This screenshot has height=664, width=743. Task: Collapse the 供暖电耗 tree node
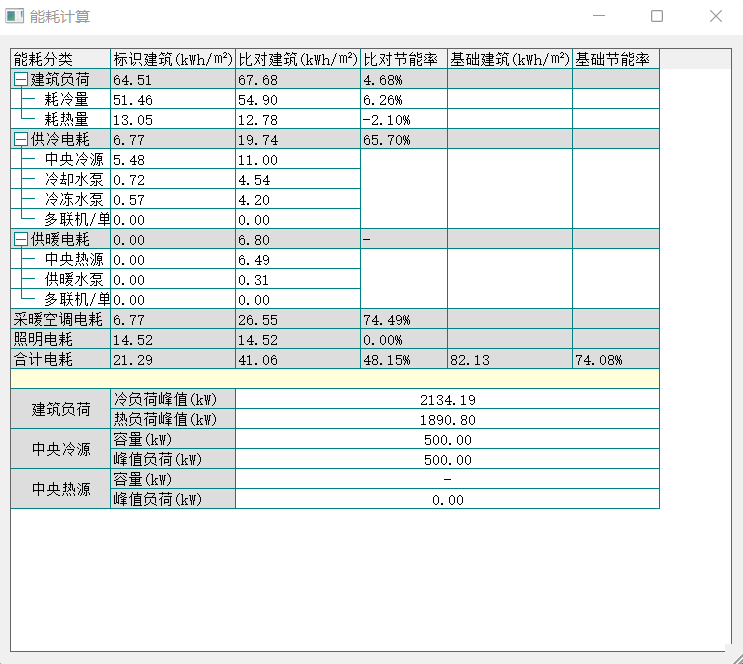(21, 240)
